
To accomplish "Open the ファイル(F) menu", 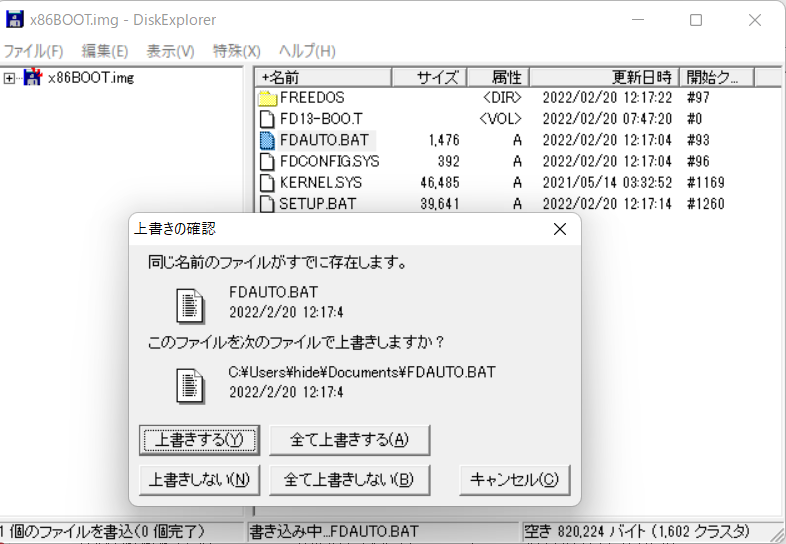I will click(33, 51).
